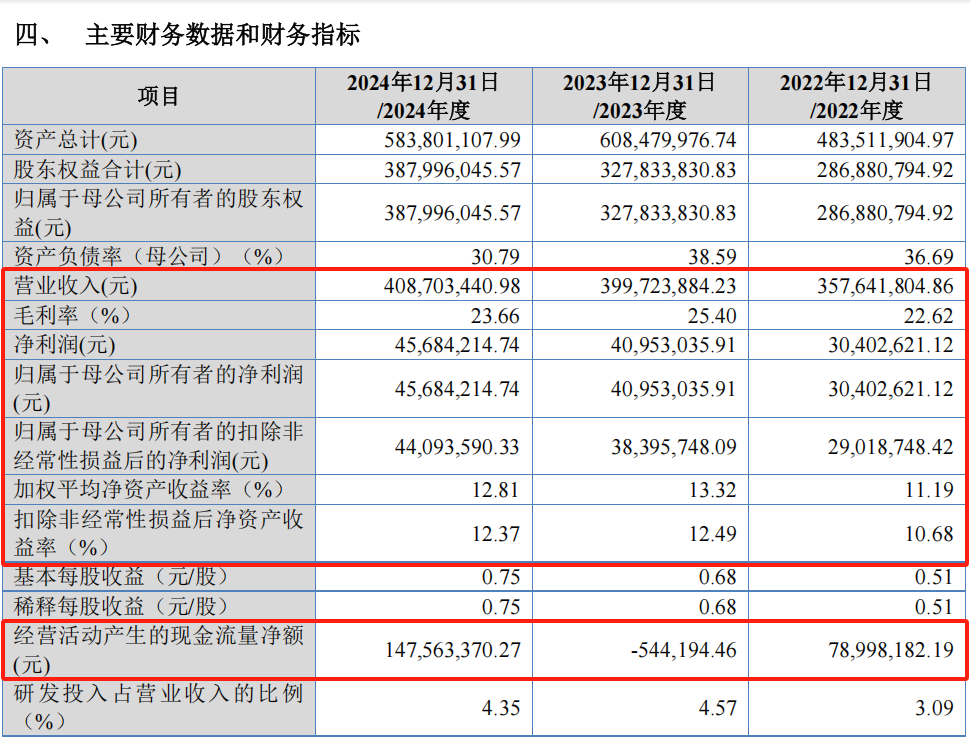Click the section heading 主要财务数据和财务指标
Viewport: 970px width, 740px height.
[222, 35]
